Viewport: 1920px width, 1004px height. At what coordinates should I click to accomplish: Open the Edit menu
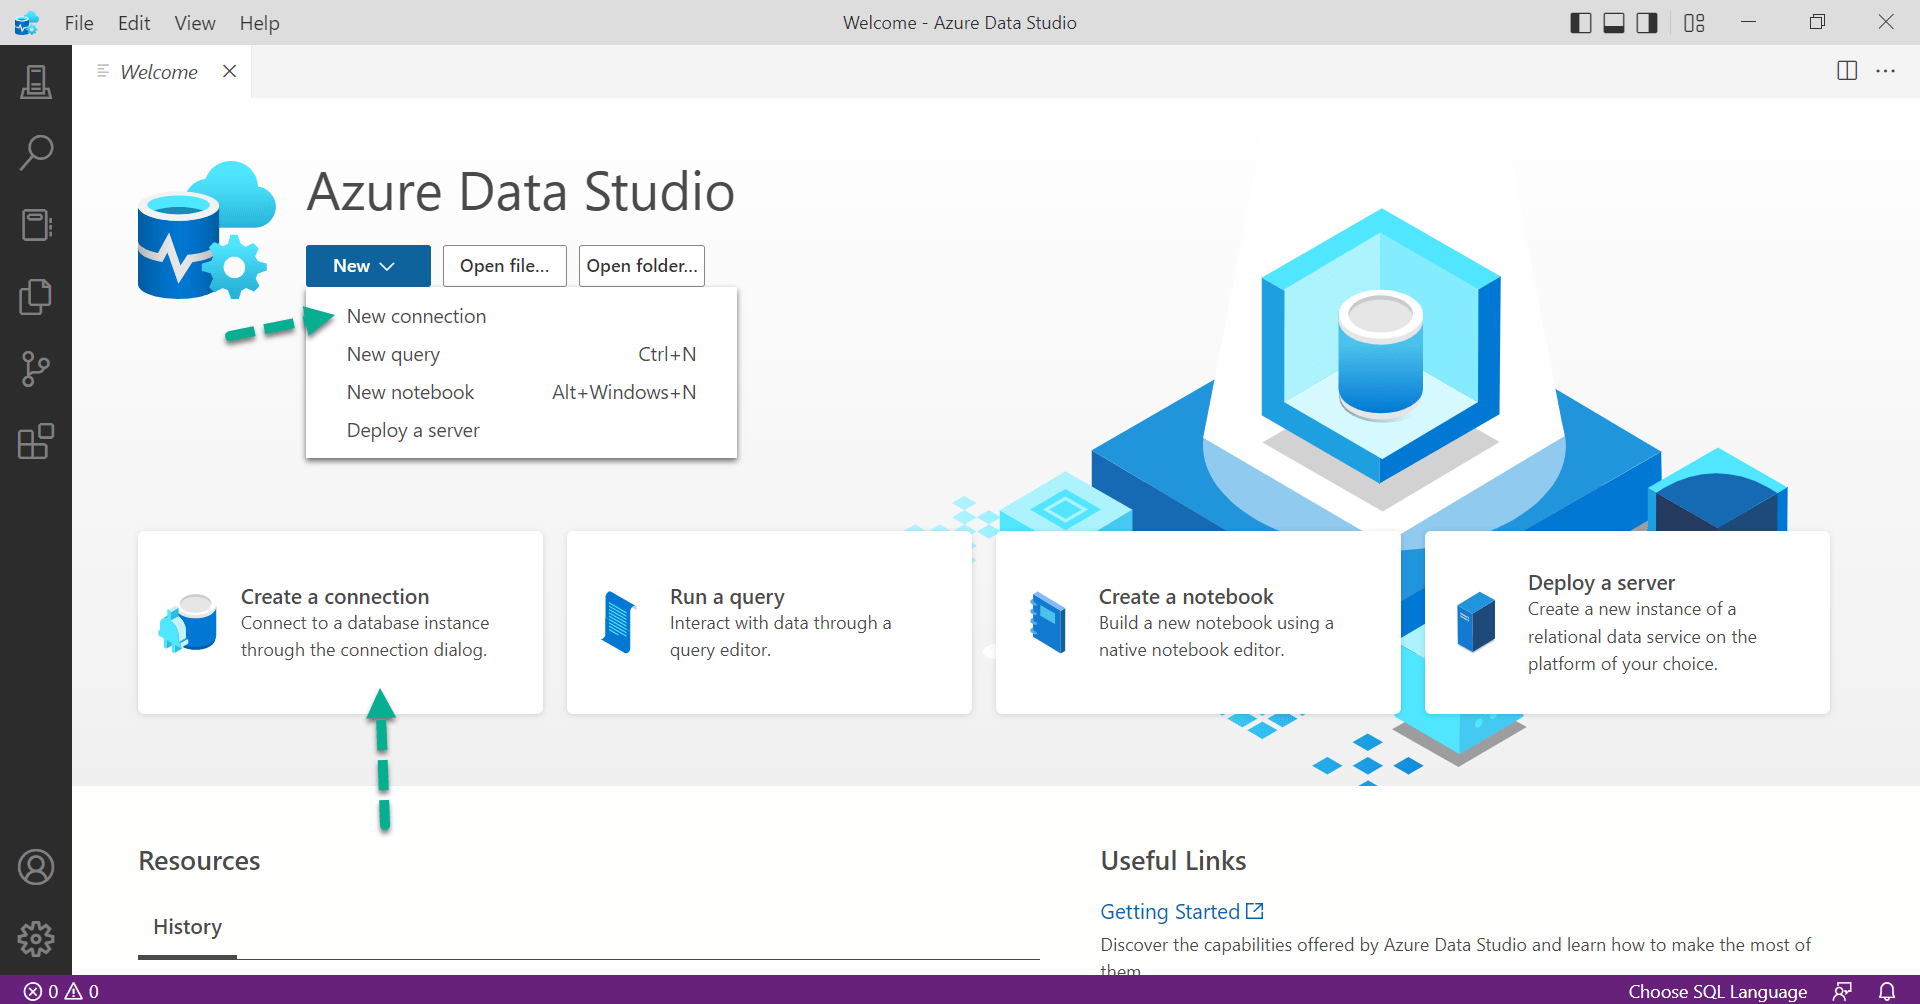coord(134,23)
